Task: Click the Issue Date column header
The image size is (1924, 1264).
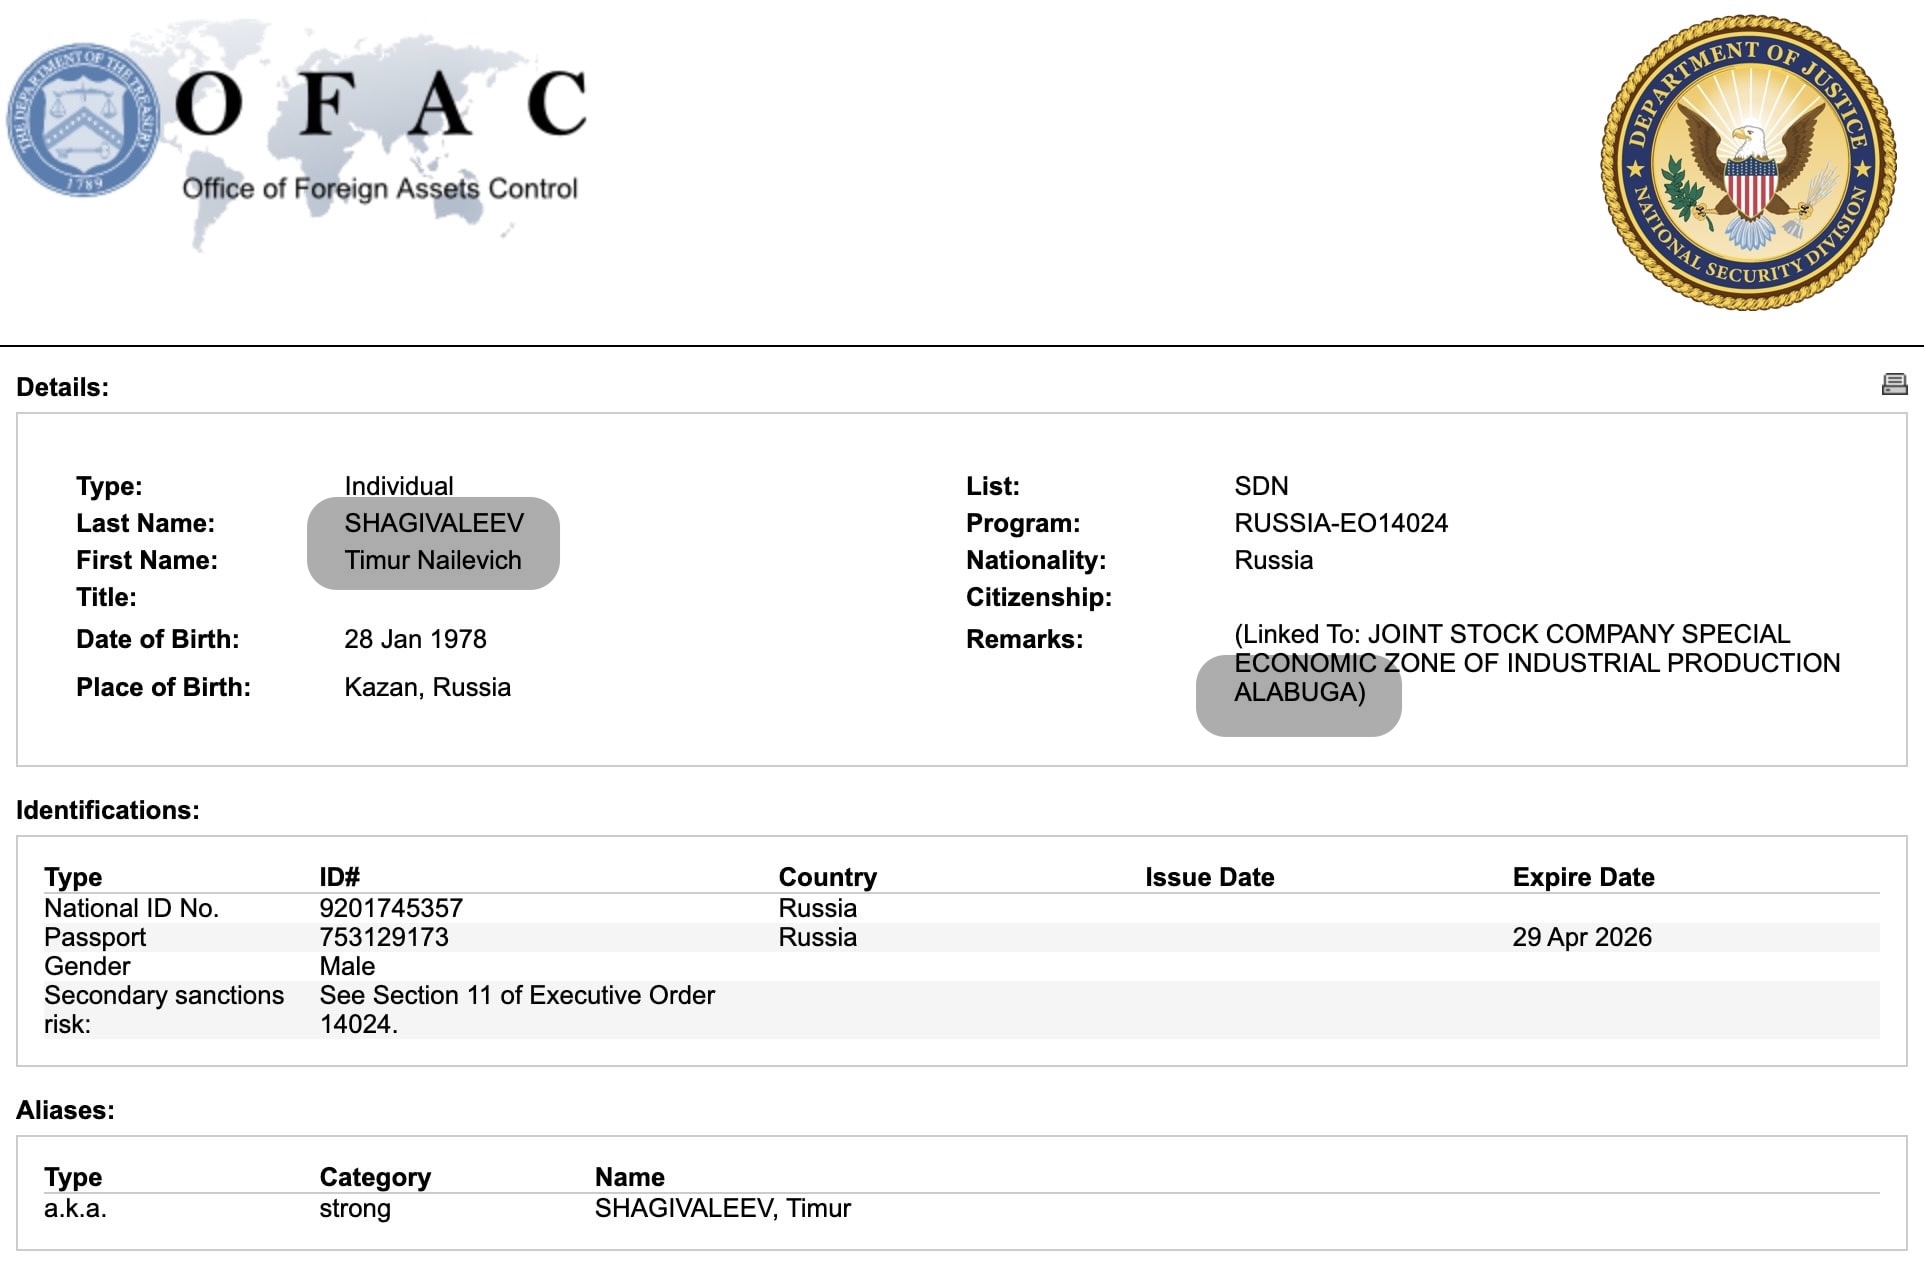Action: [1209, 877]
